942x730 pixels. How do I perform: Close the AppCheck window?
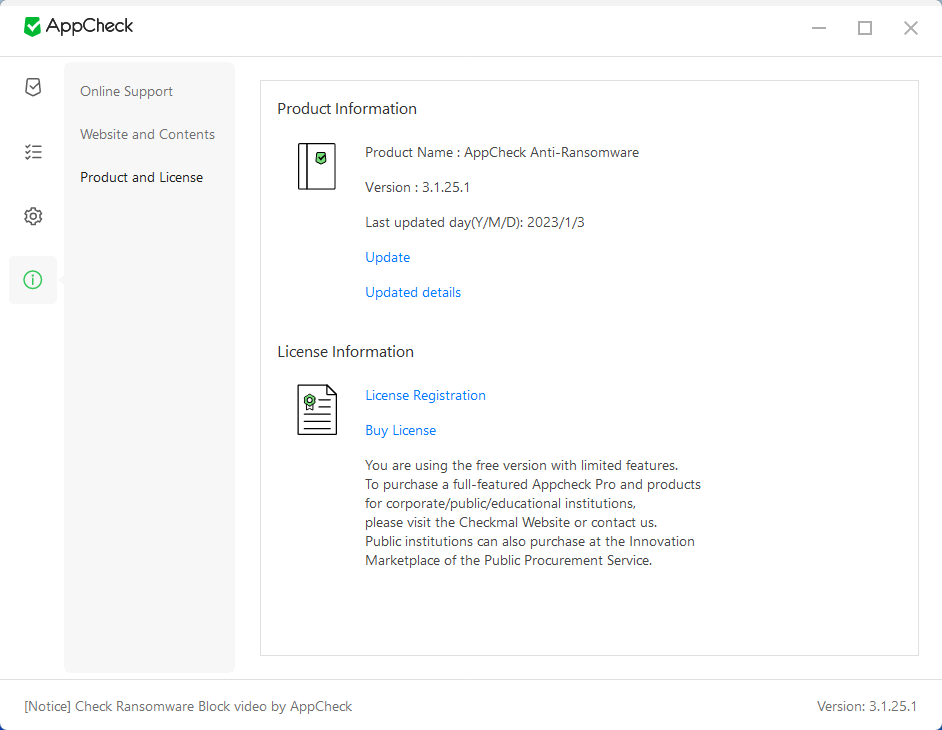tap(911, 28)
